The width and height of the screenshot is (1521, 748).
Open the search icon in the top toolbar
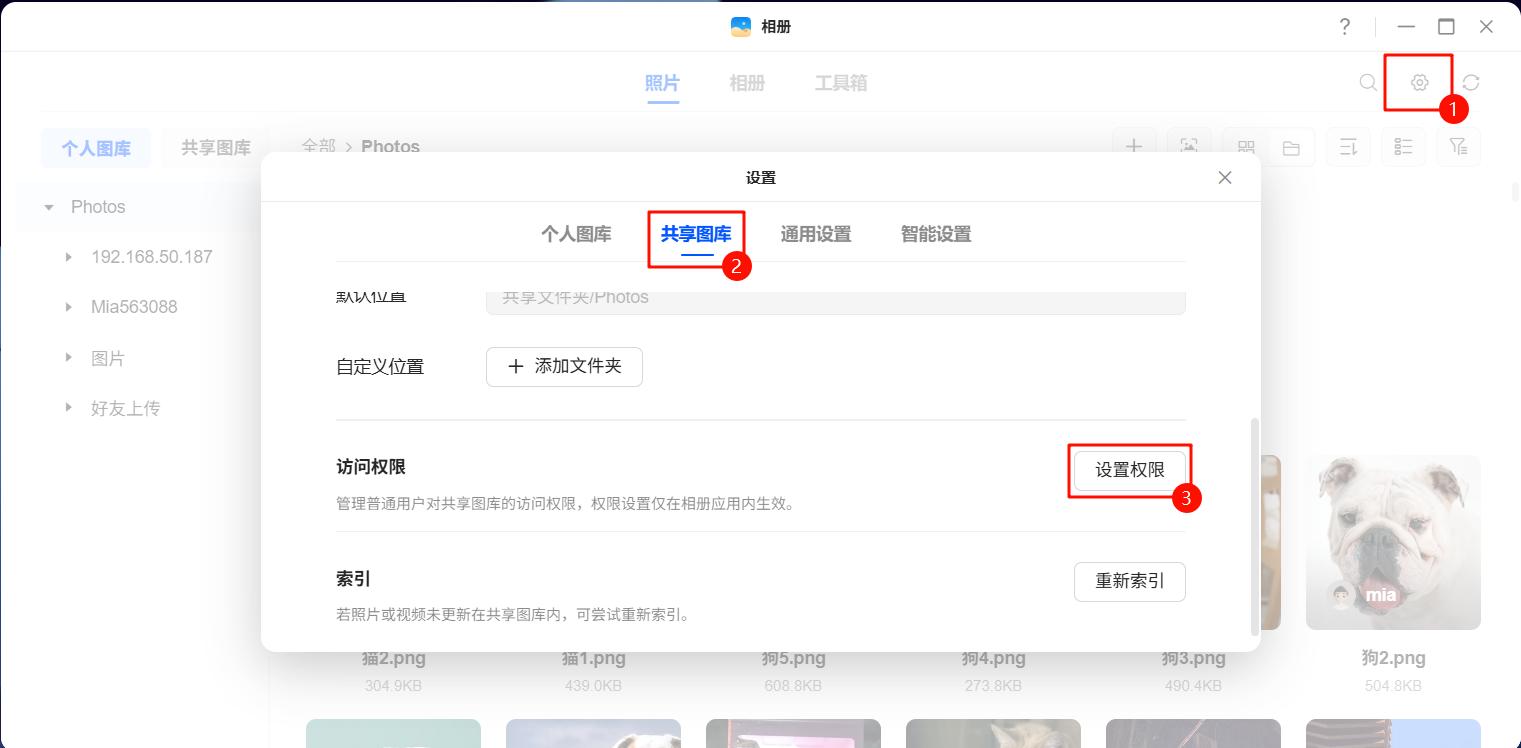click(1367, 83)
